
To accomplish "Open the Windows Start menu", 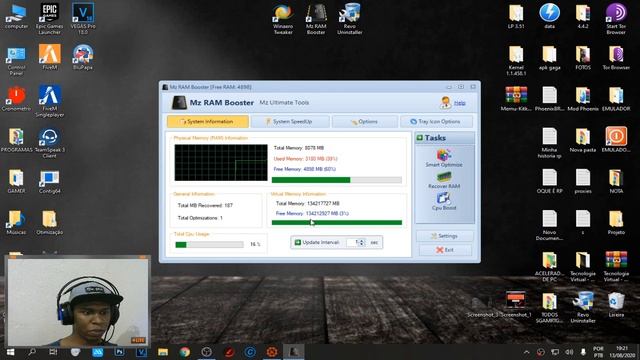I will click(x=10, y=352).
